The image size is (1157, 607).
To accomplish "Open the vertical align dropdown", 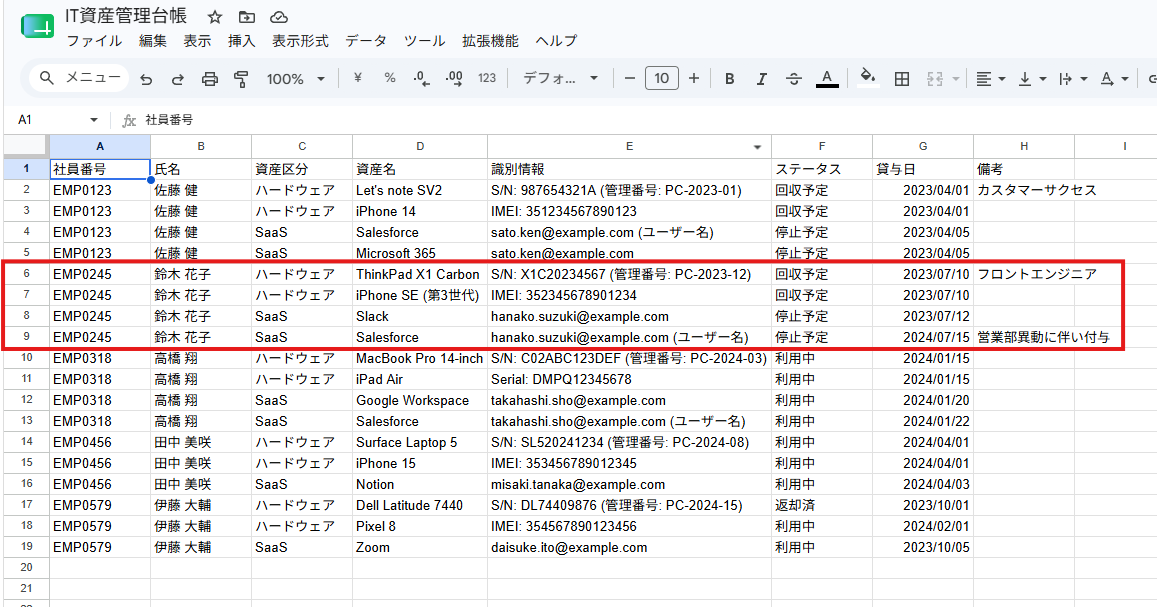I will (x=1032, y=78).
